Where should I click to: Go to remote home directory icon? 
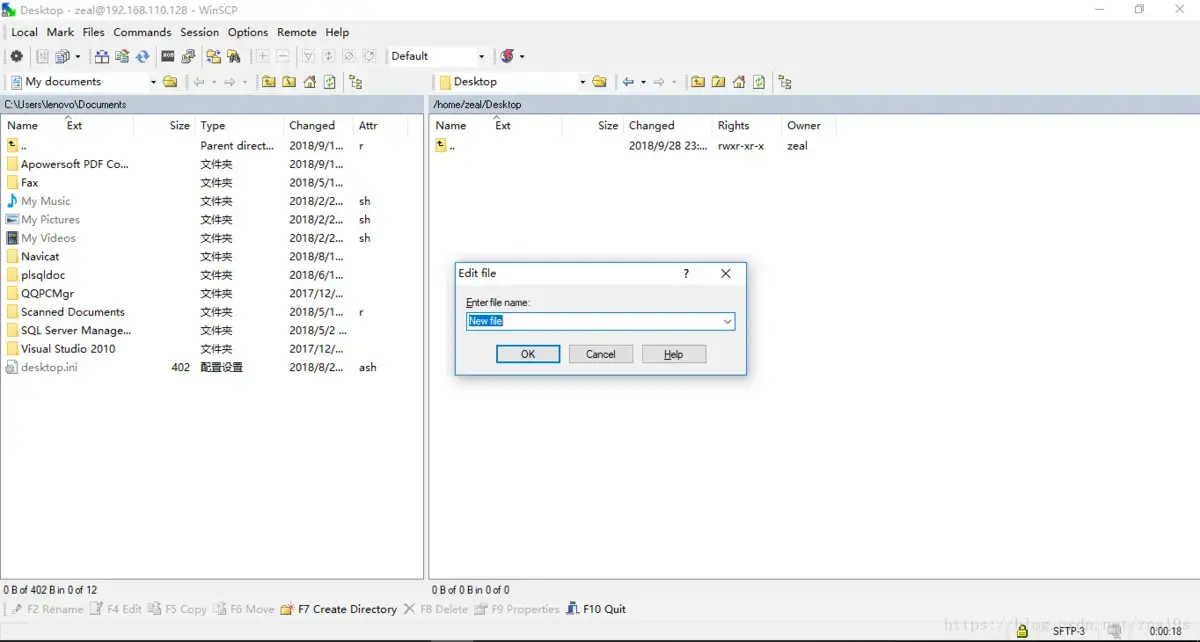(x=739, y=82)
